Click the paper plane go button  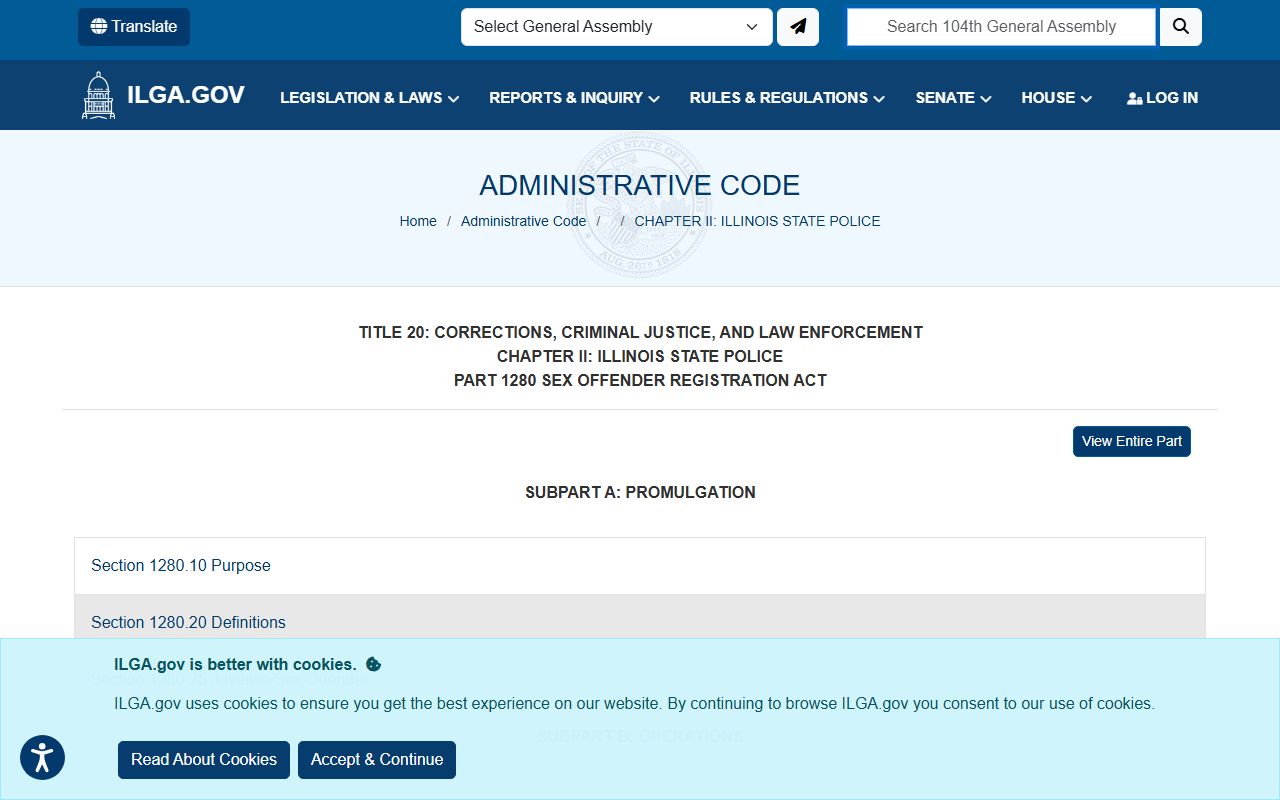(x=798, y=27)
